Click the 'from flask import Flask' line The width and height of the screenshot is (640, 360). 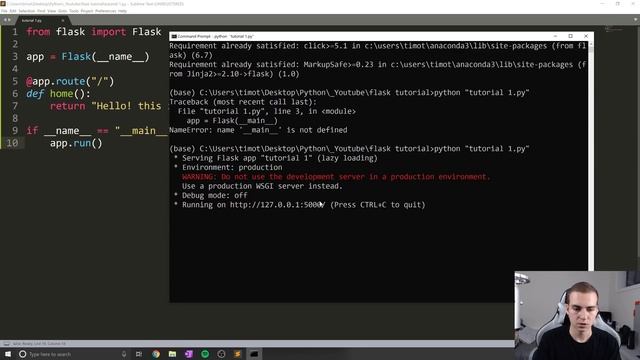point(94,32)
